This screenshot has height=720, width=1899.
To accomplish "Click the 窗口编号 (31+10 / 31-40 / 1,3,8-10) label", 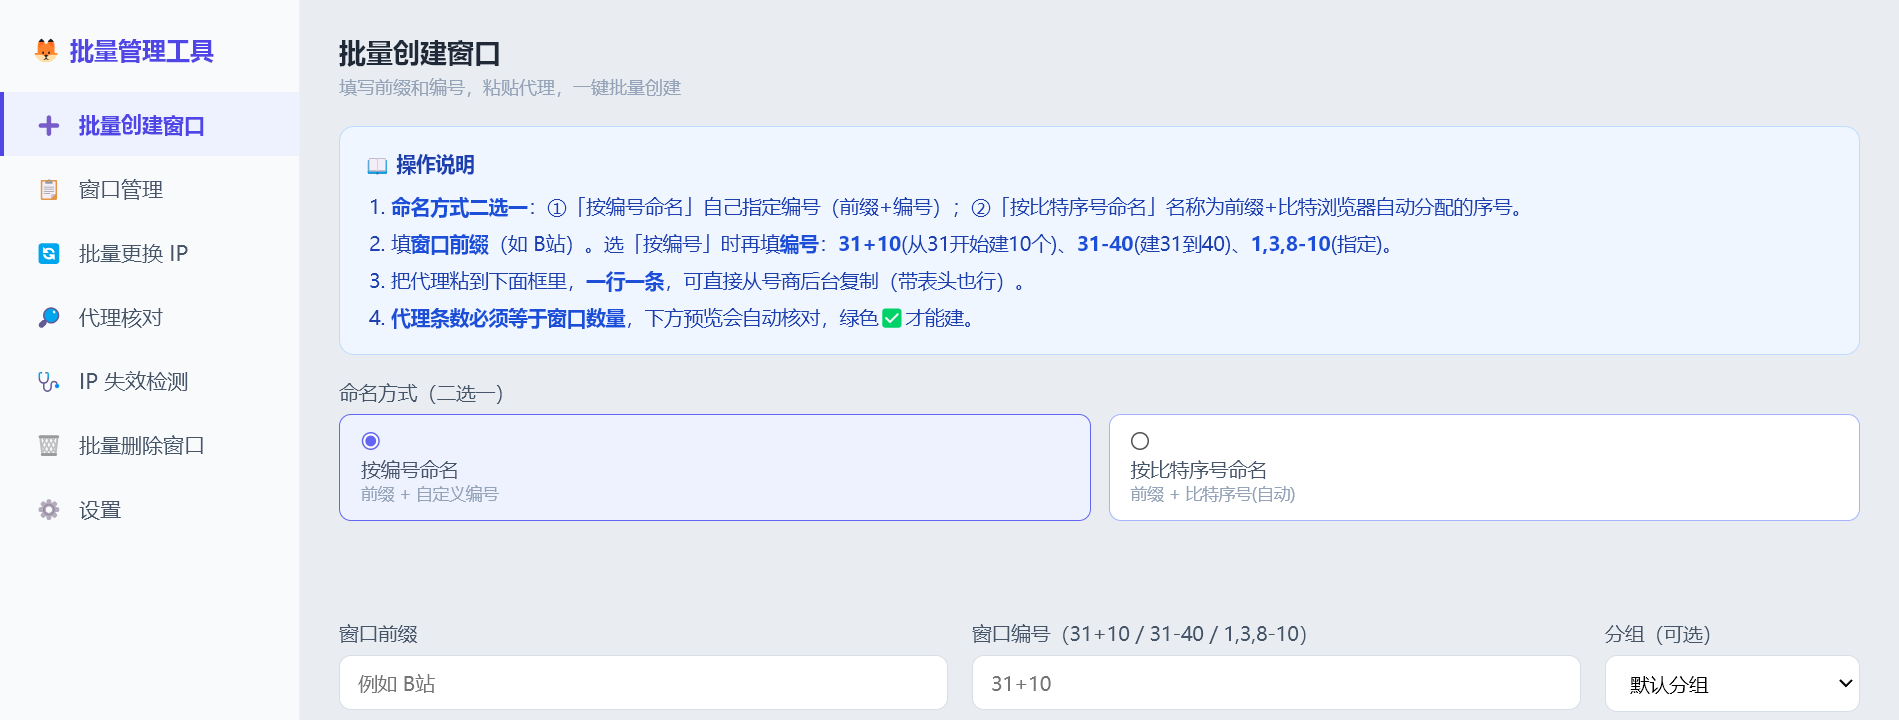I will click(x=1139, y=634).
